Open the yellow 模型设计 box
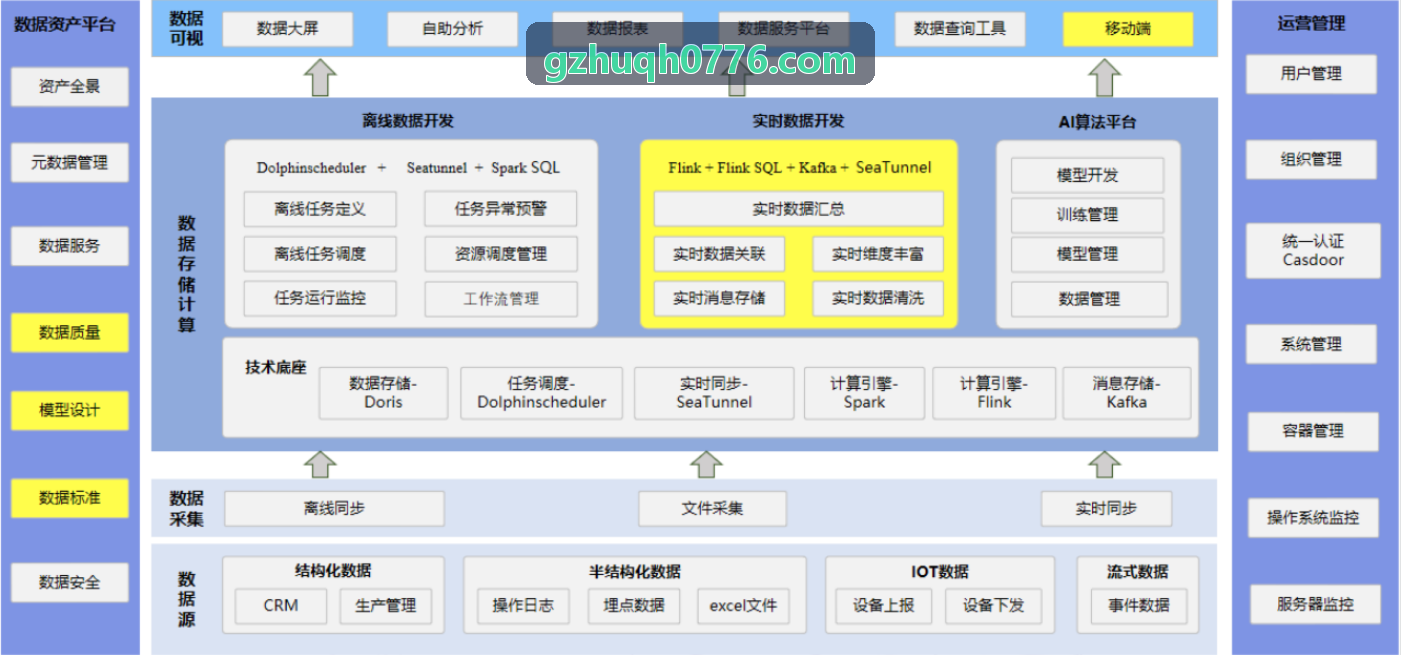 point(70,410)
